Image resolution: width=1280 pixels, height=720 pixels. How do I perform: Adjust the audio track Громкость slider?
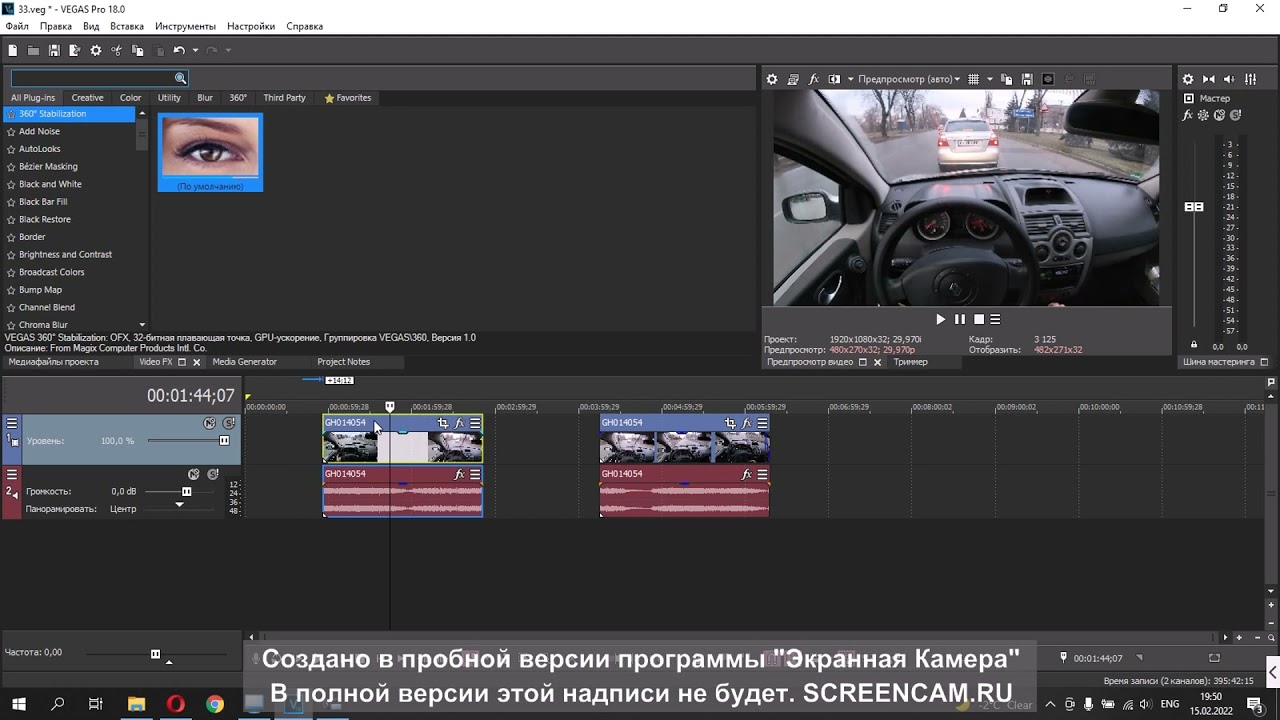click(x=186, y=491)
